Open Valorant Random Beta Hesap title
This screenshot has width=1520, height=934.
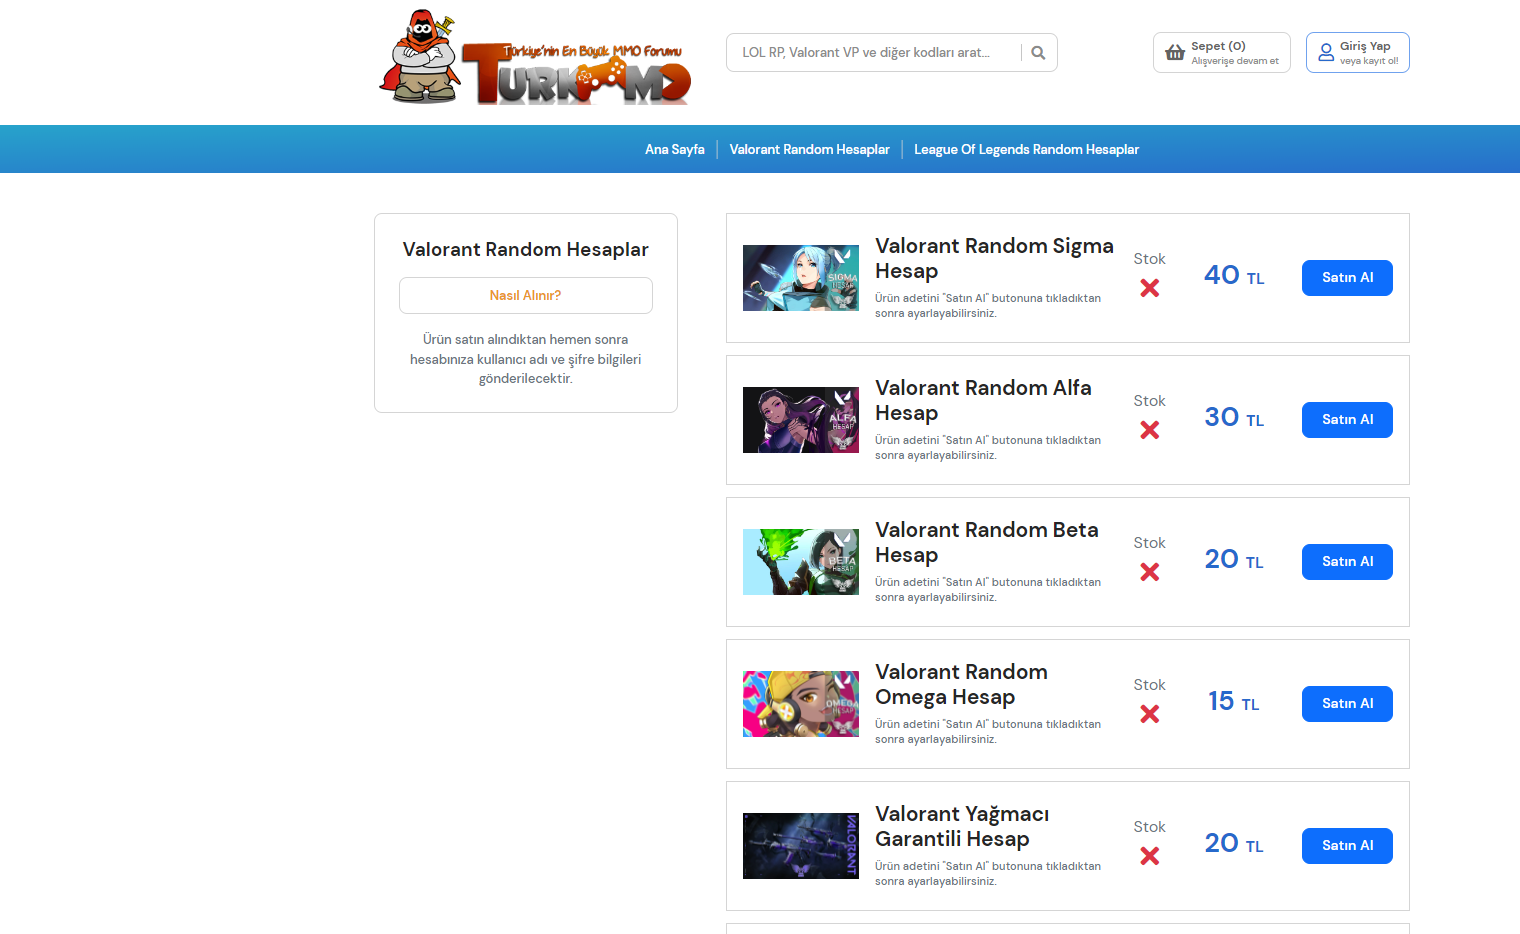tap(986, 542)
